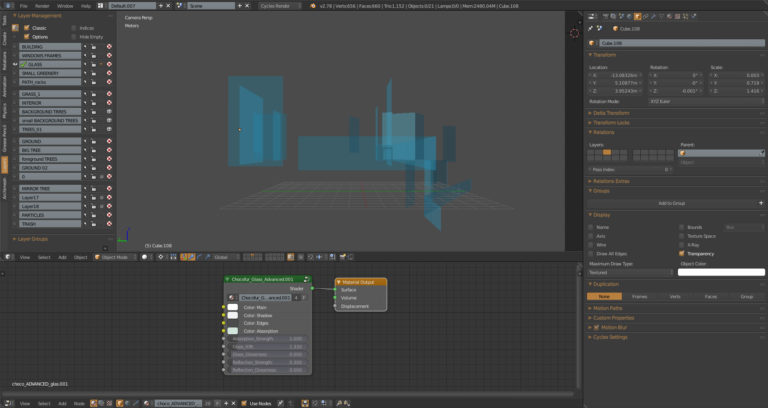The width and height of the screenshot is (768, 408).
Task: Open the Window menu in top bar
Action: 64,6
